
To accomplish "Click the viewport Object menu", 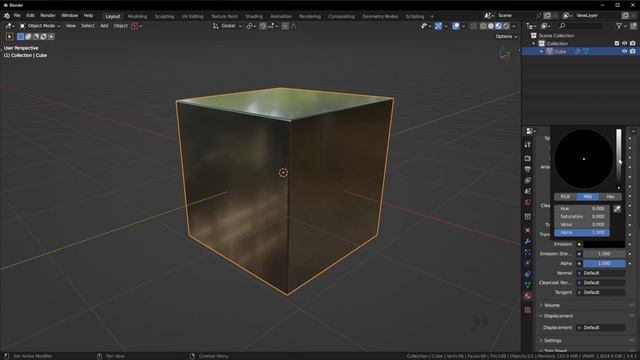I will (x=120, y=26).
